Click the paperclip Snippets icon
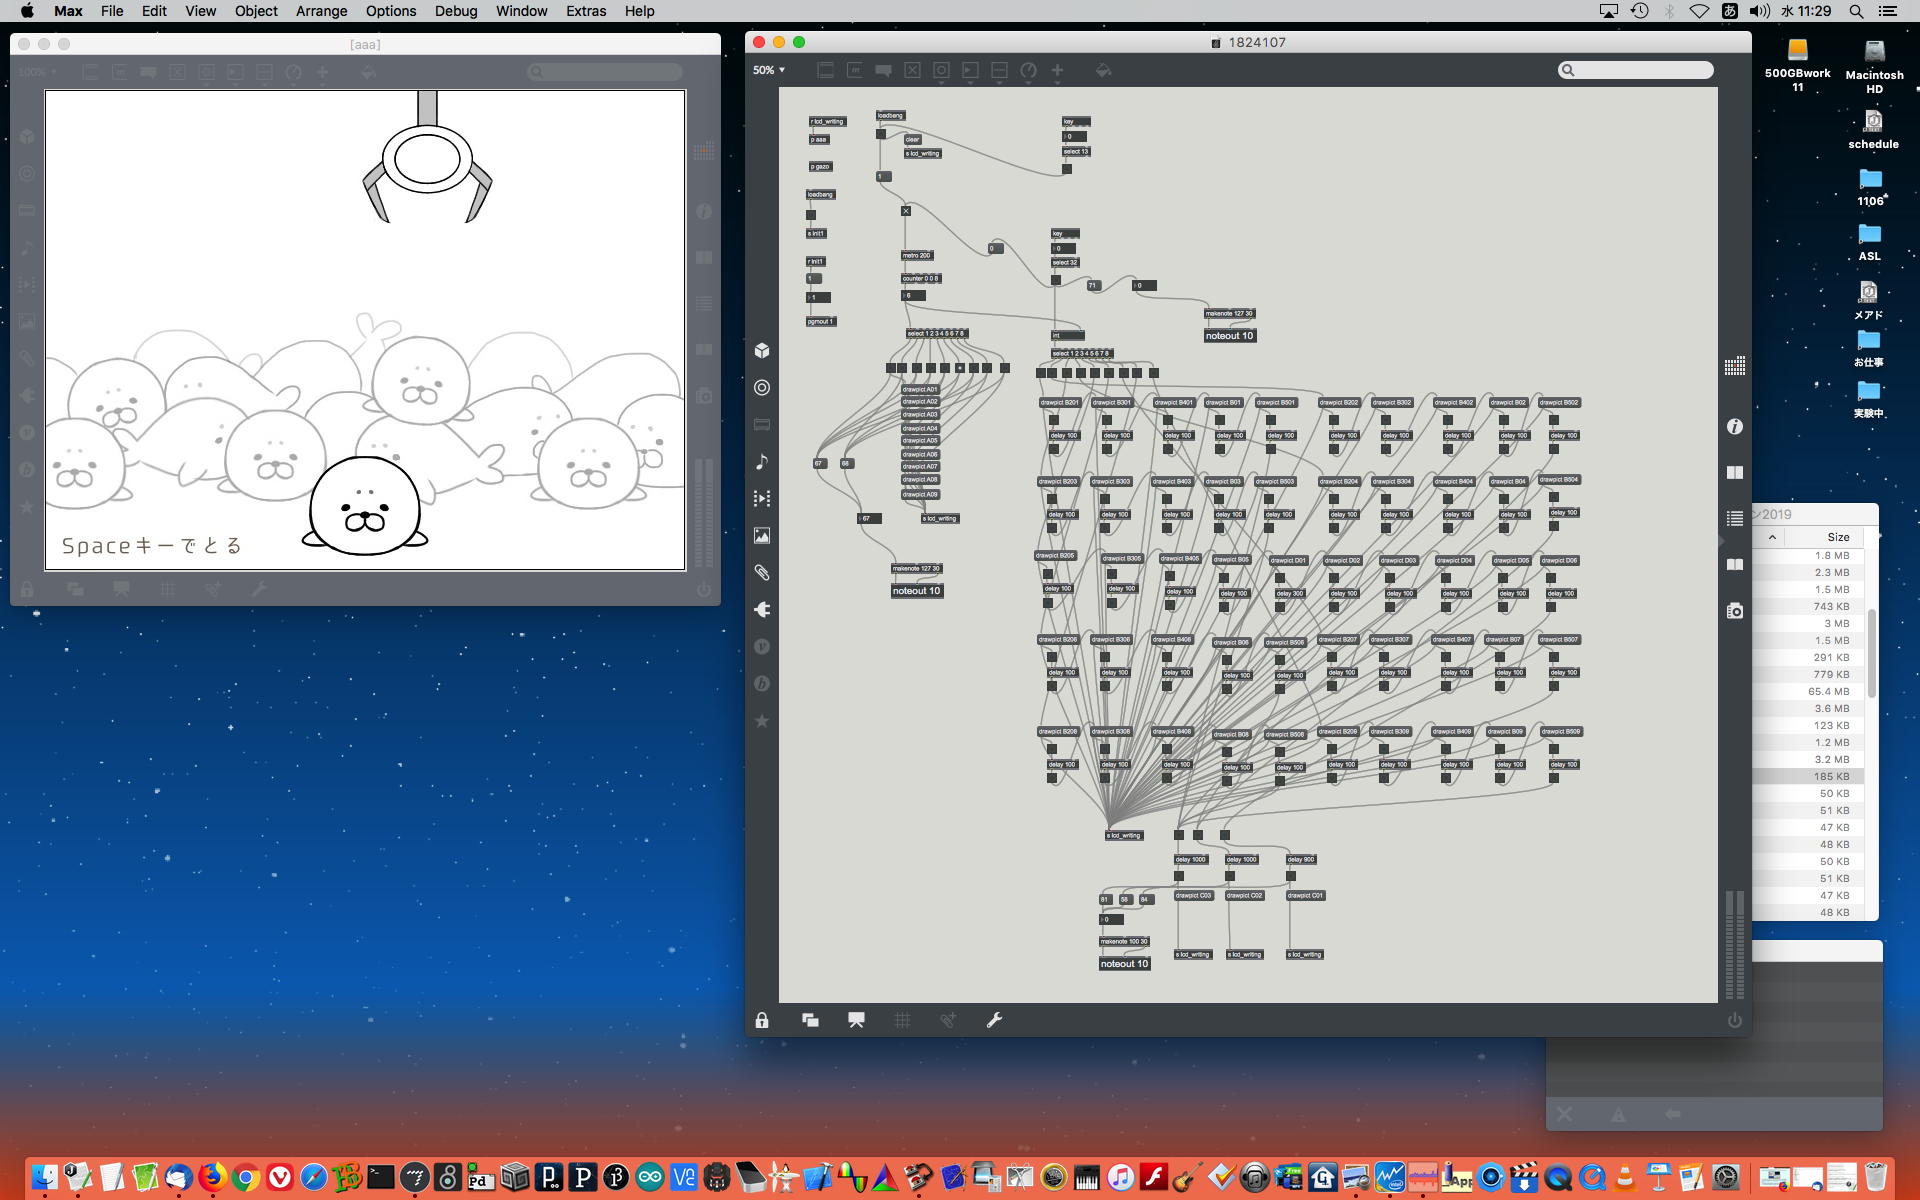 762,573
